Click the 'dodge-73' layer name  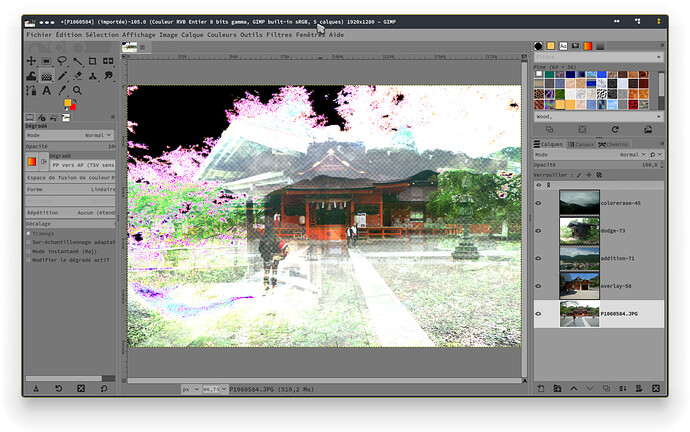(613, 231)
